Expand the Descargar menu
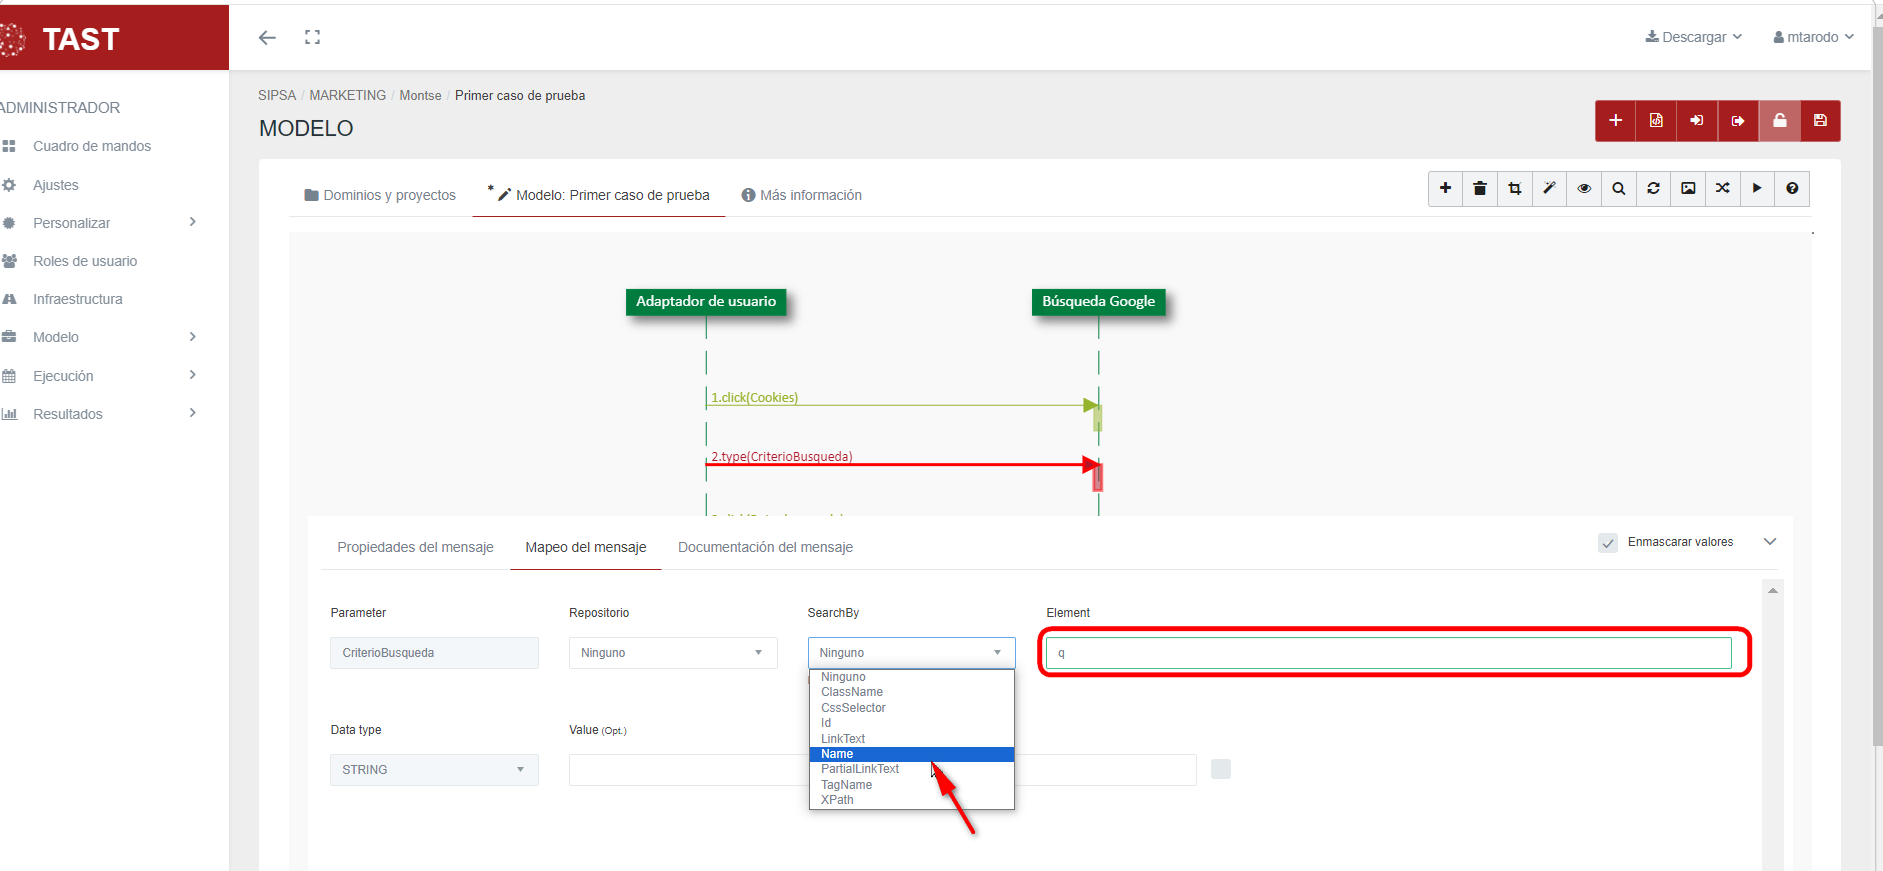This screenshot has height=871, width=1883. [x=1693, y=37]
